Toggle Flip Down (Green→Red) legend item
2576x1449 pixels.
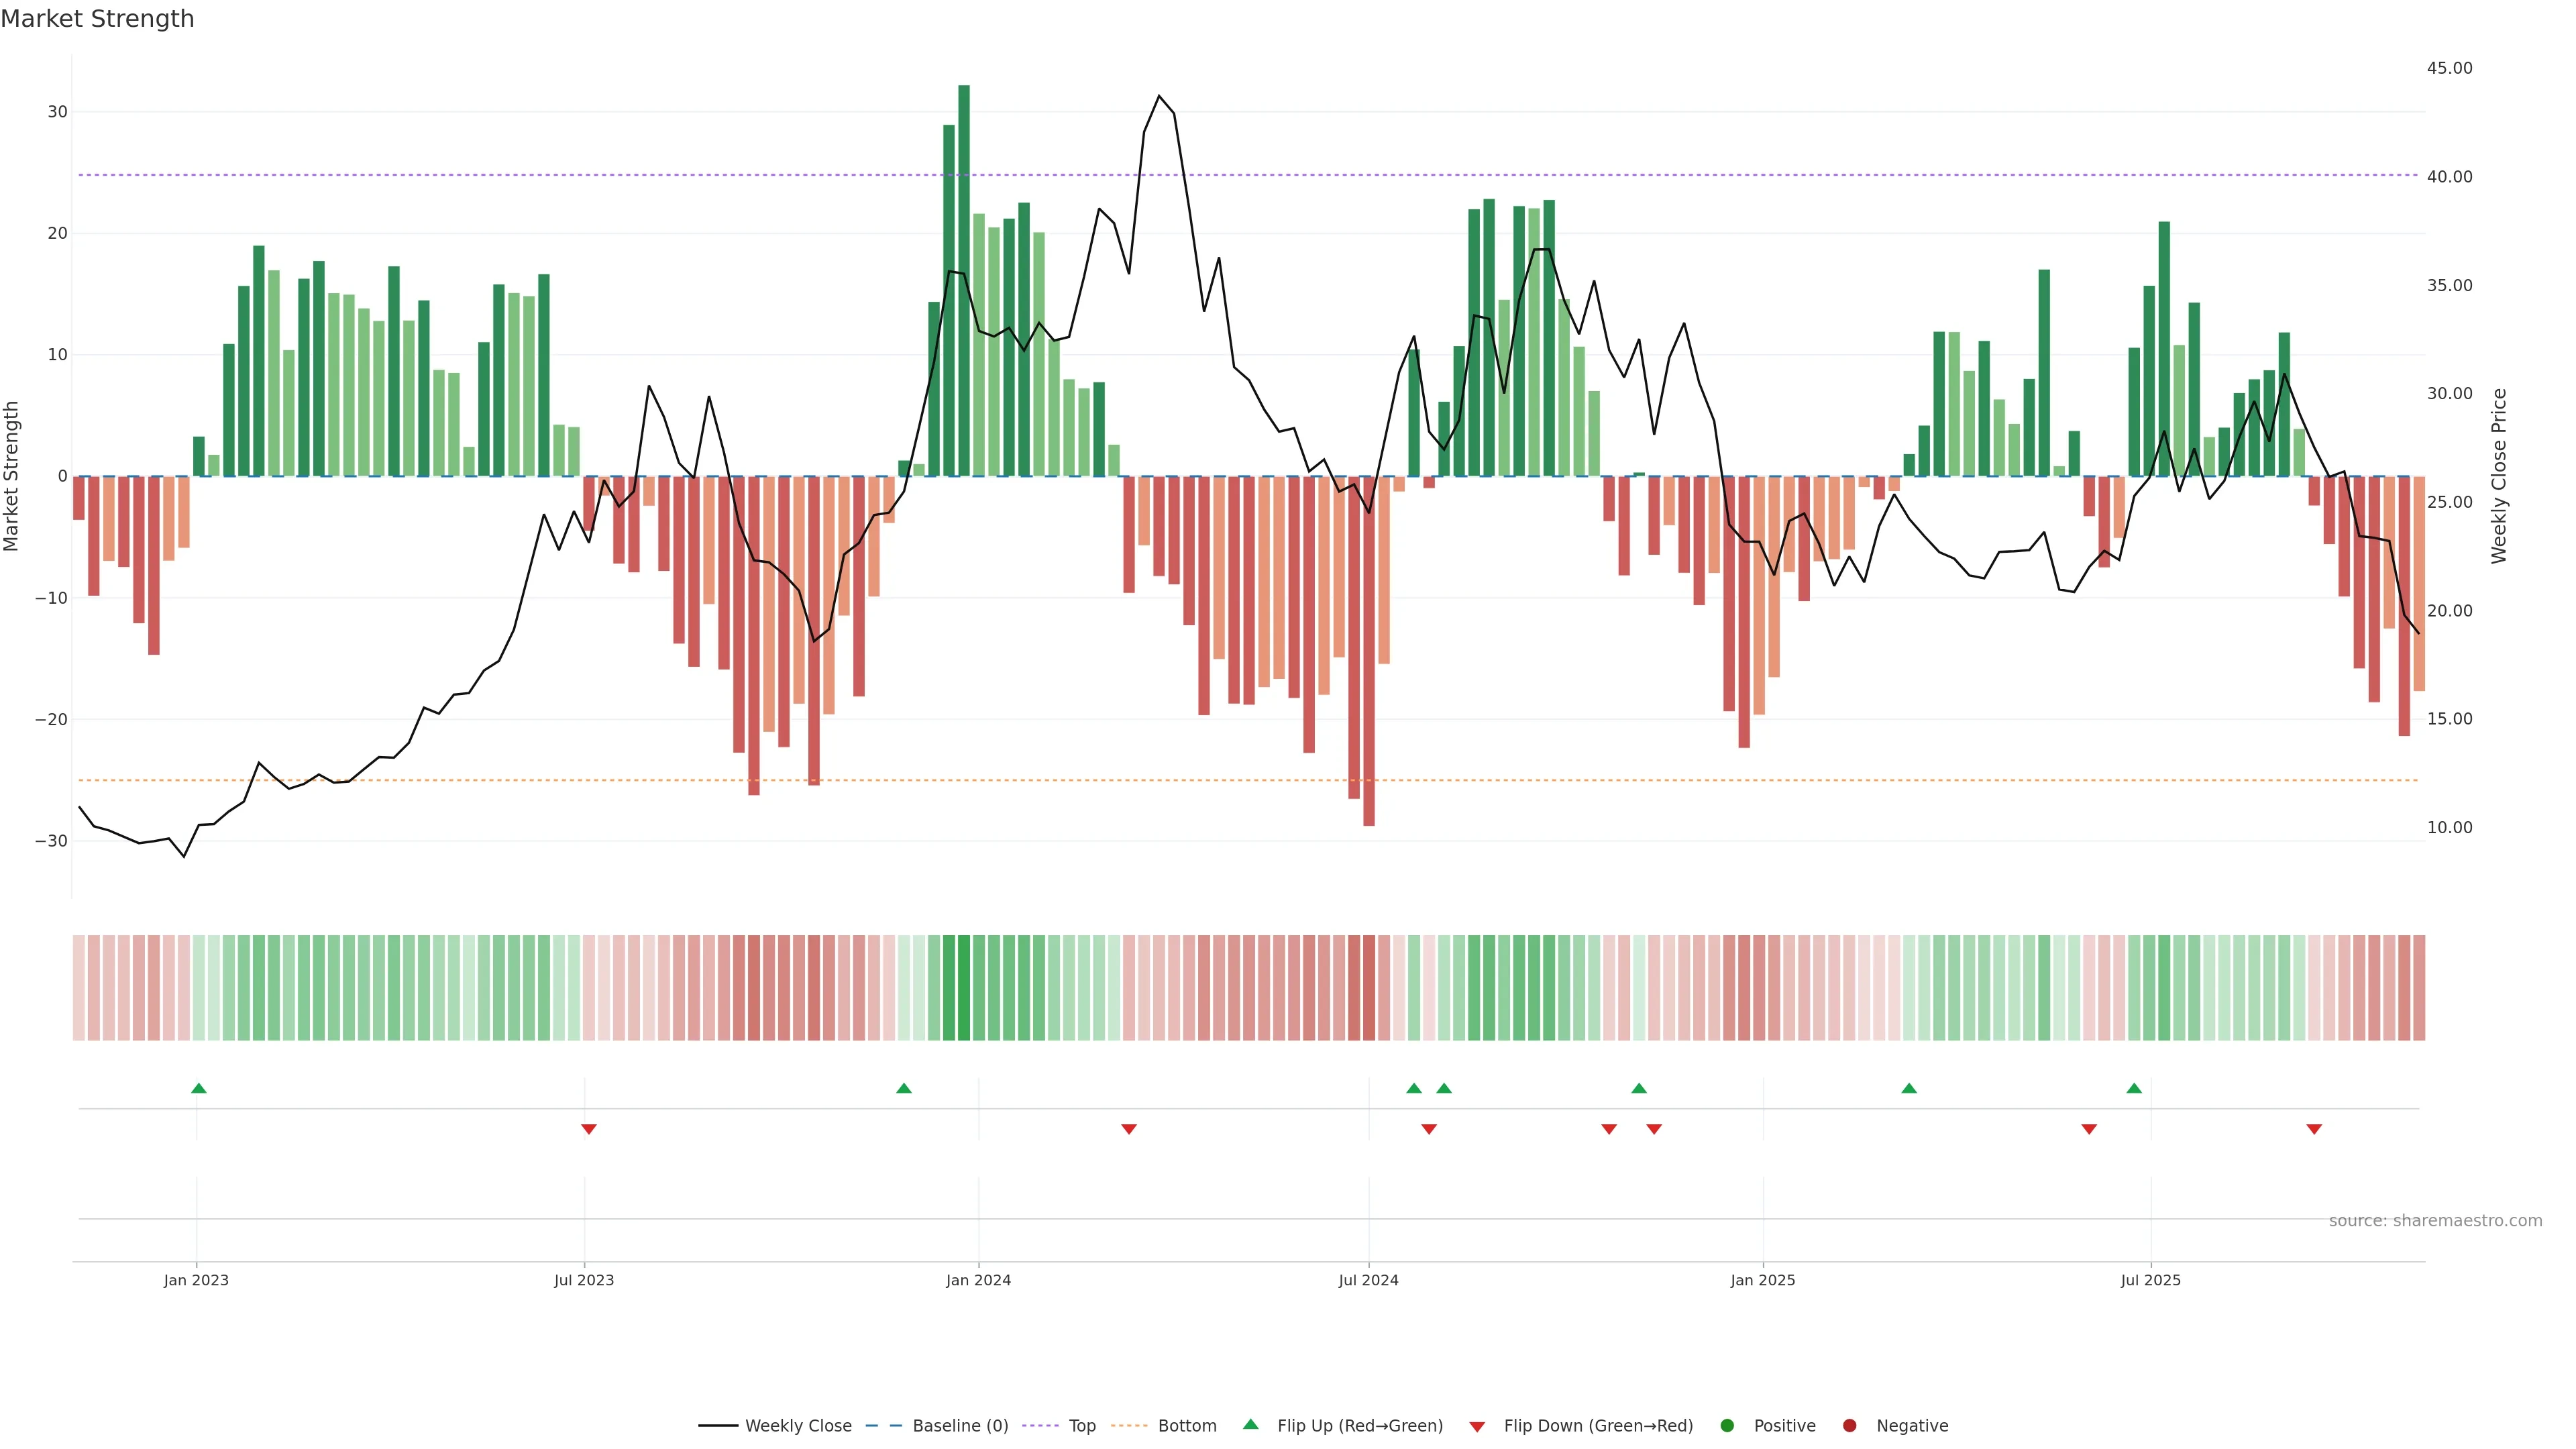click(x=1597, y=1426)
